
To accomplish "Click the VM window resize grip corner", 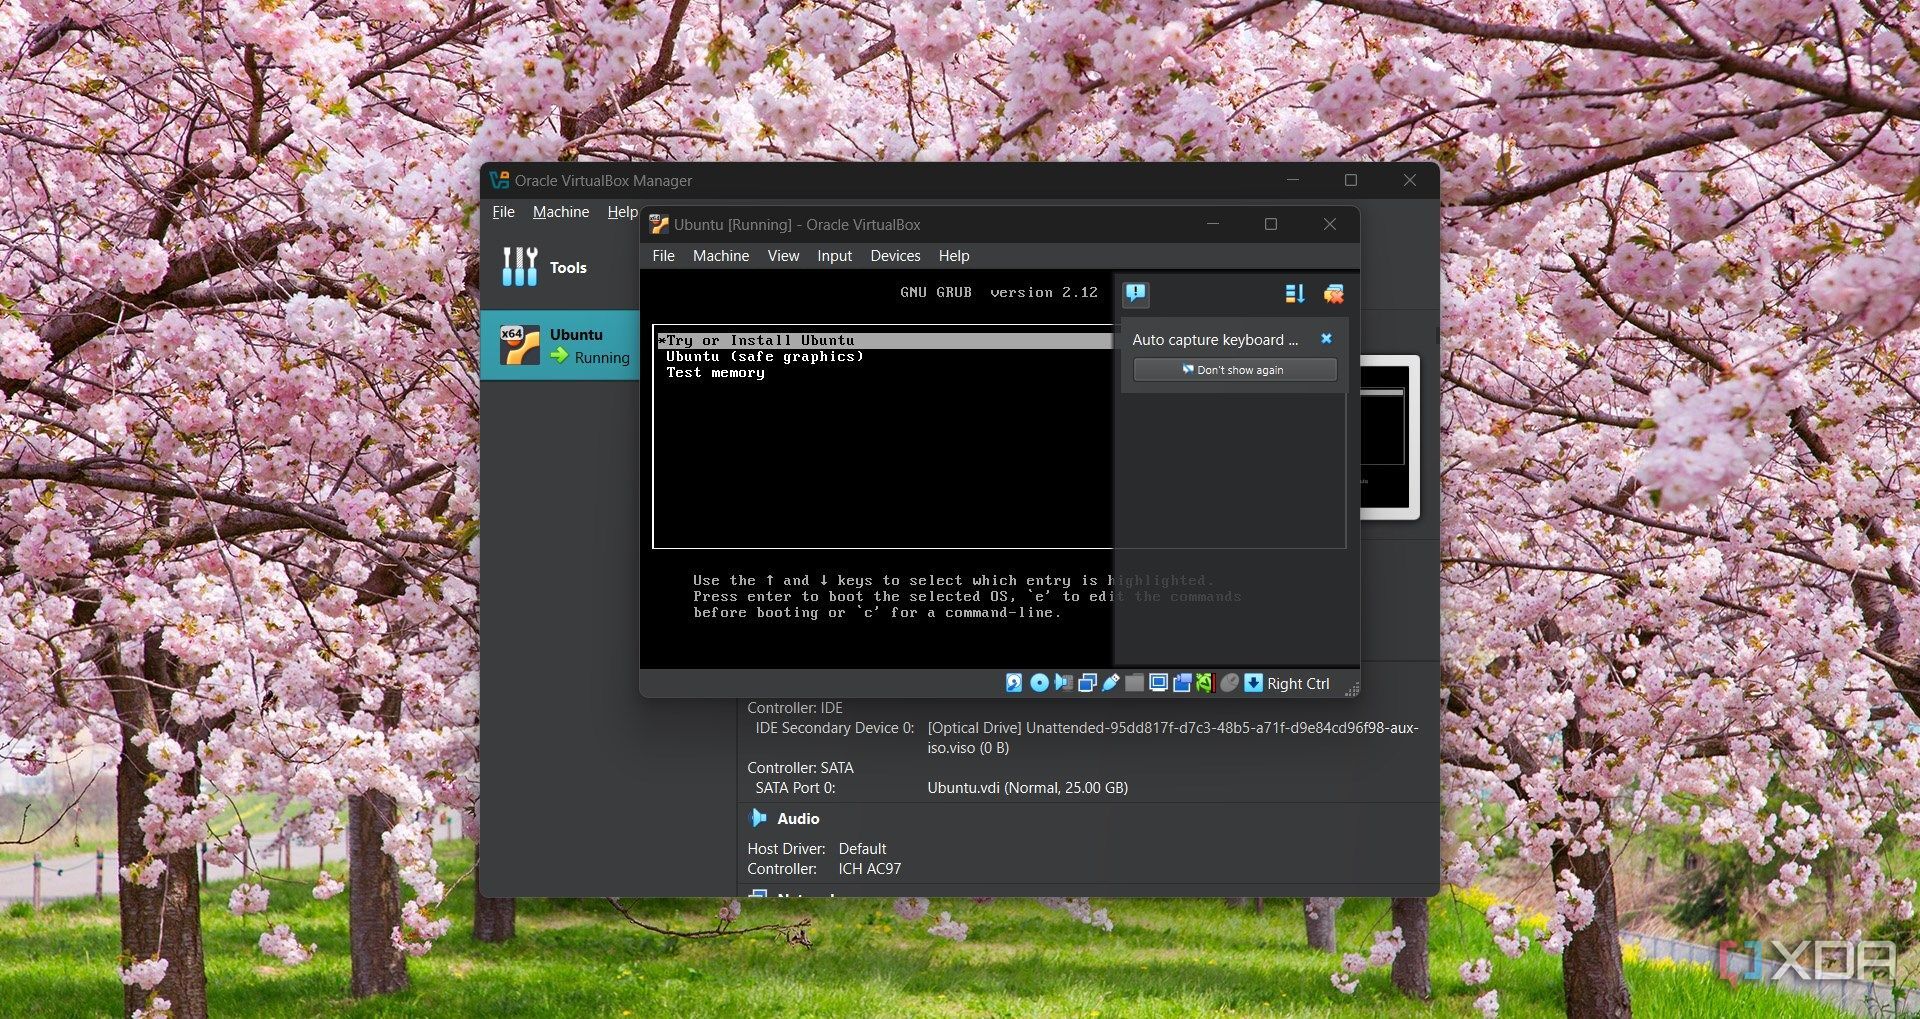I will [1352, 688].
